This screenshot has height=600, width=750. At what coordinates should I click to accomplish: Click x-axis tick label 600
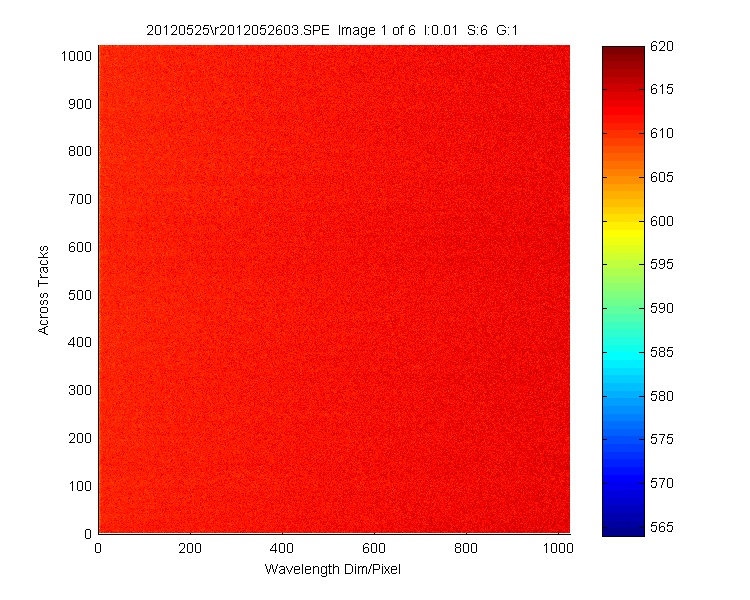pyautogui.click(x=374, y=548)
